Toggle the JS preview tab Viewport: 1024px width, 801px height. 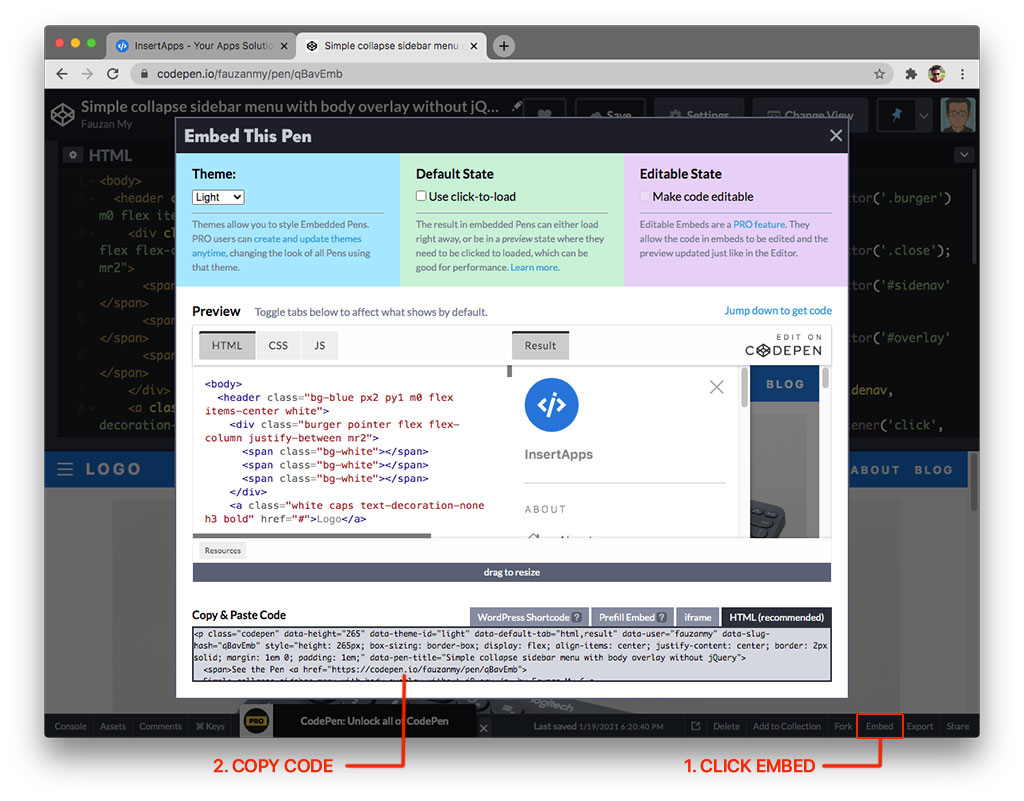pyautogui.click(x=319, y=345)
